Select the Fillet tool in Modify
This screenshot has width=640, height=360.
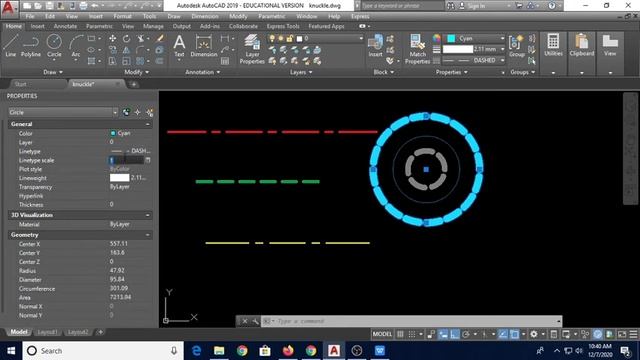141,50
